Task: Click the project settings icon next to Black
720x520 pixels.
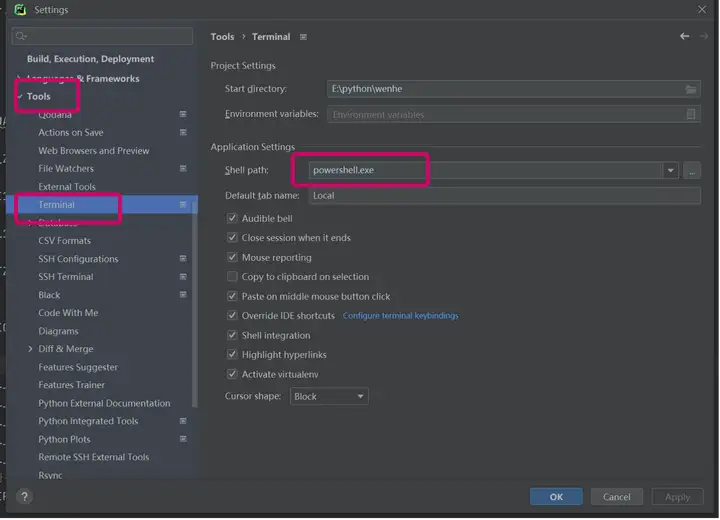Action: point(183,295)
